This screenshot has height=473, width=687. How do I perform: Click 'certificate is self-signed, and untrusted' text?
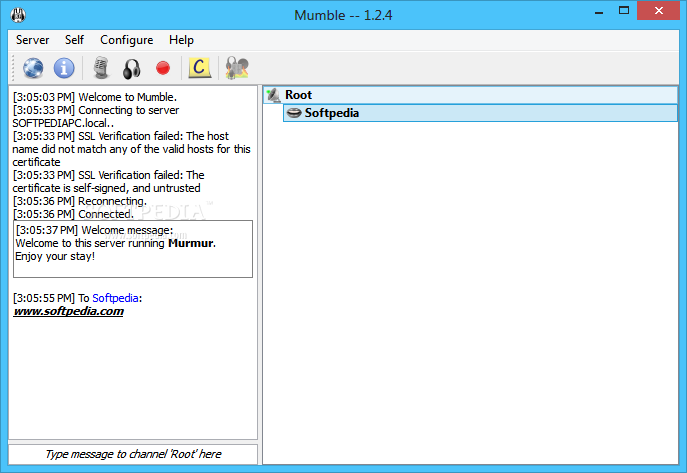tap(106, 188)
